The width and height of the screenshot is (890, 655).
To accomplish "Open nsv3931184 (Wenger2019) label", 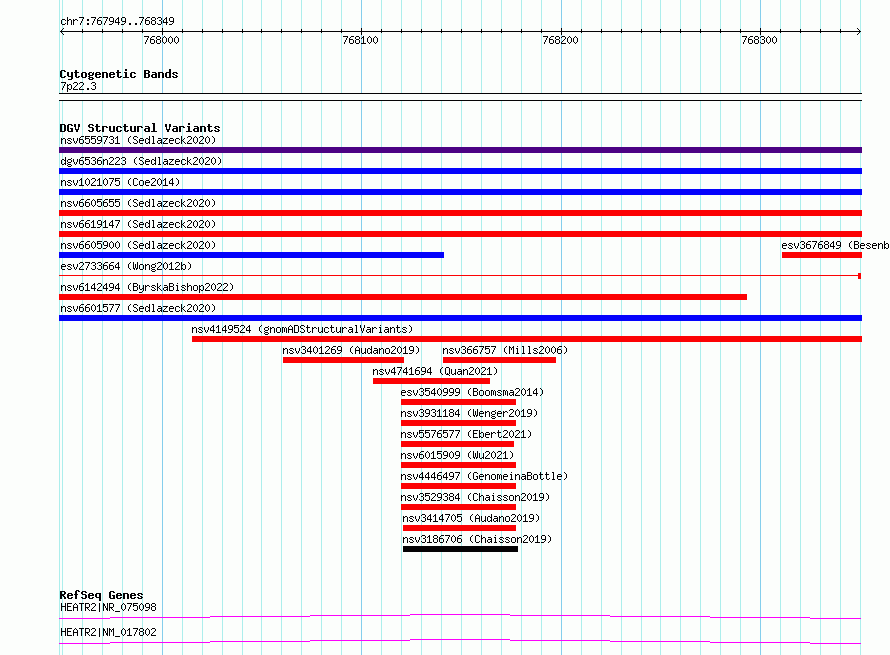I will click(469, 413).
